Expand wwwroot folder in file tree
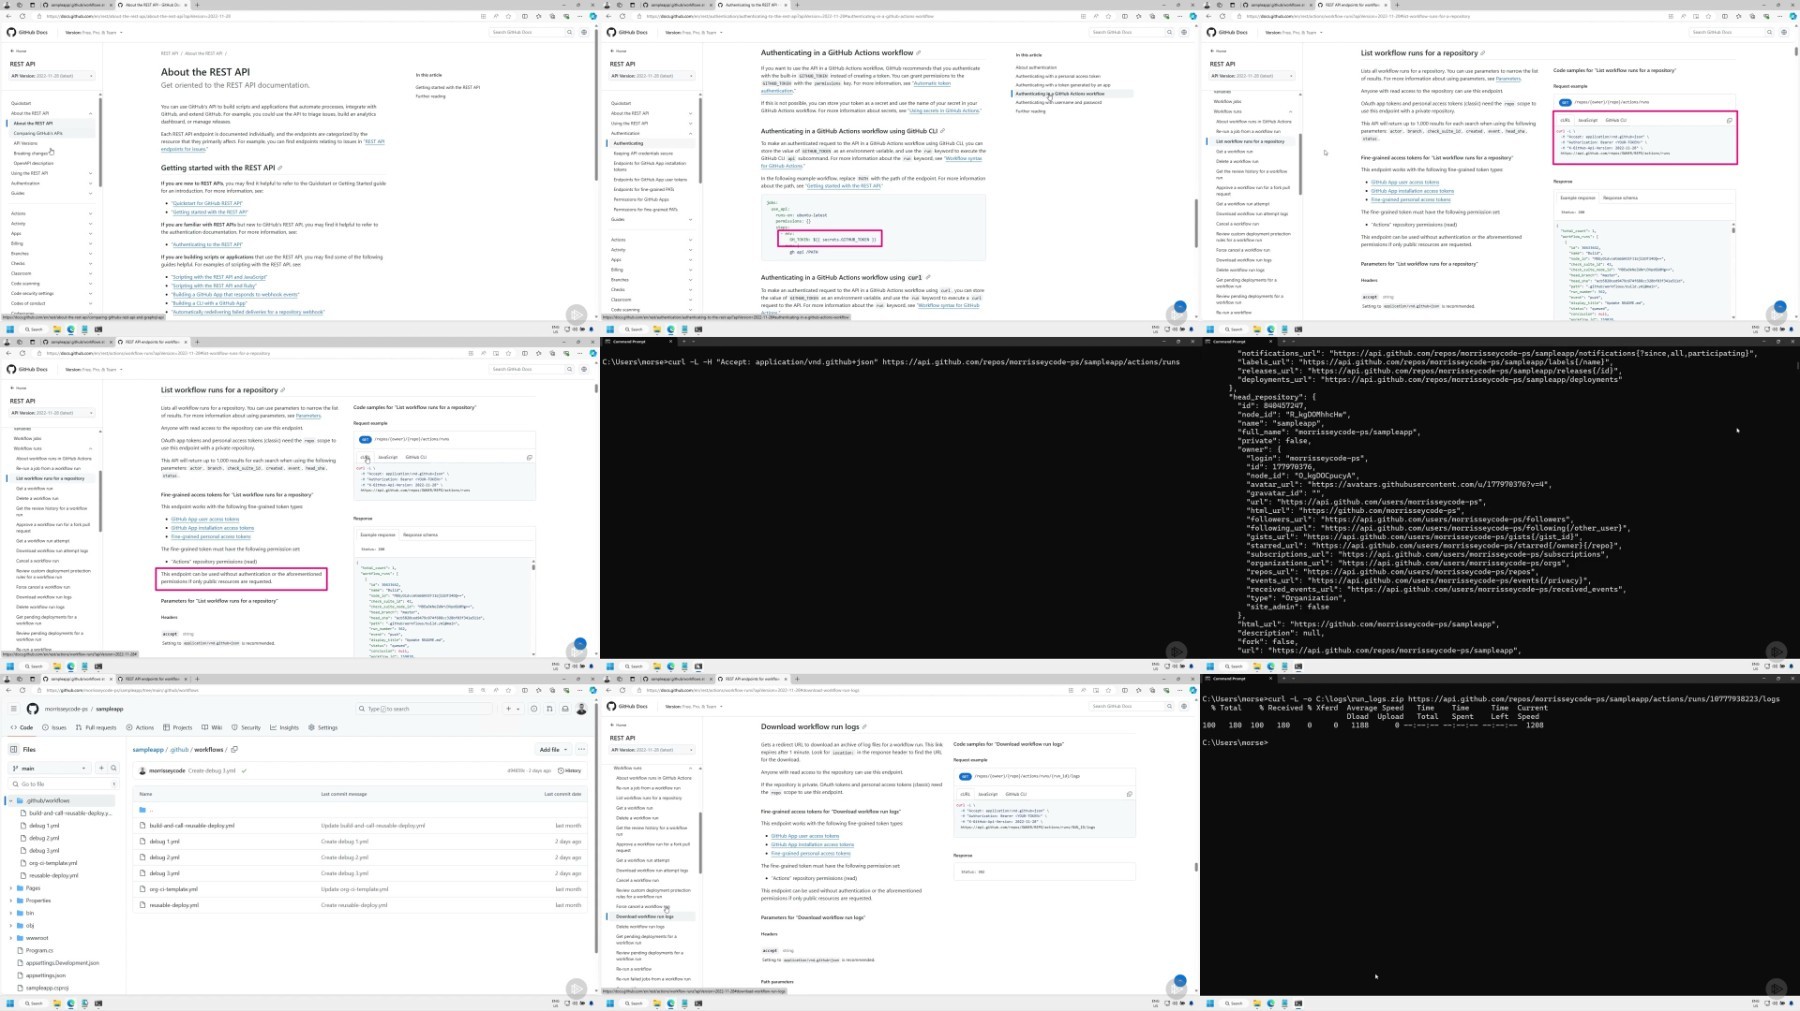 [11, 938]
